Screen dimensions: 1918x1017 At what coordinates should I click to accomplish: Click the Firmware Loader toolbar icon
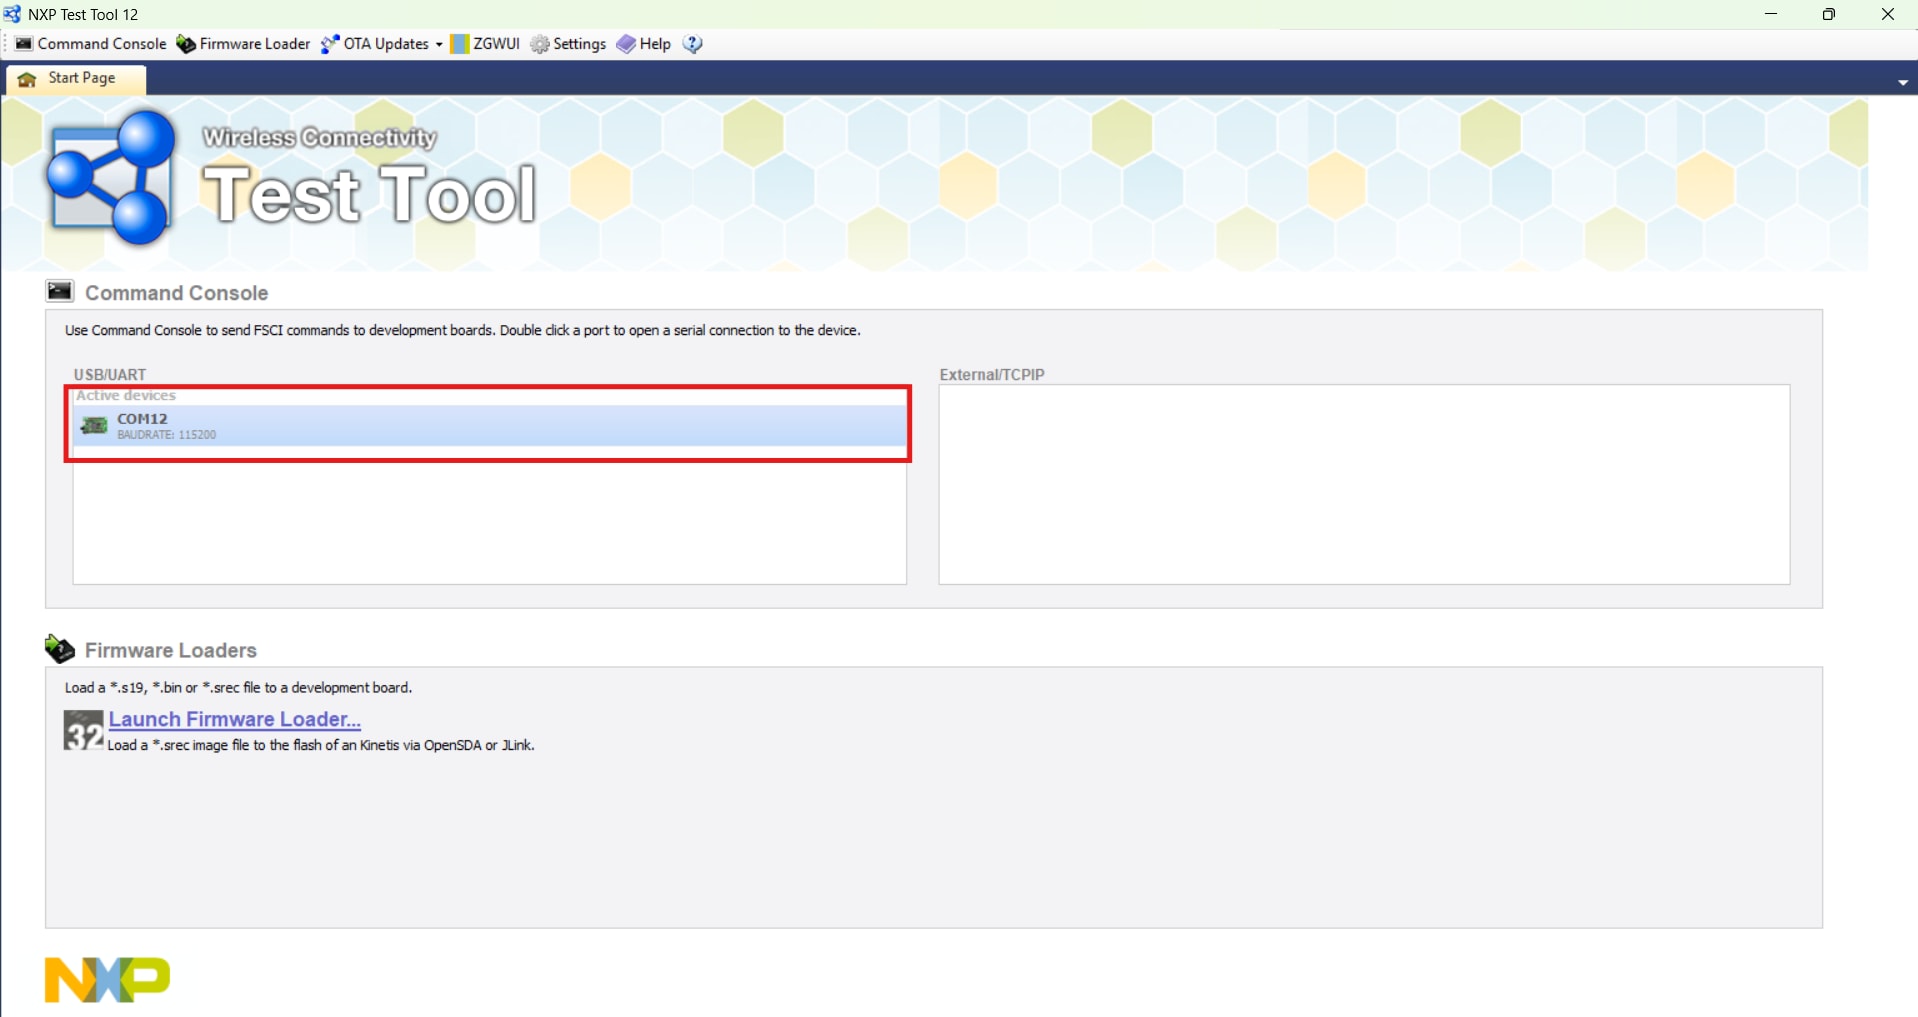(186, 44)
